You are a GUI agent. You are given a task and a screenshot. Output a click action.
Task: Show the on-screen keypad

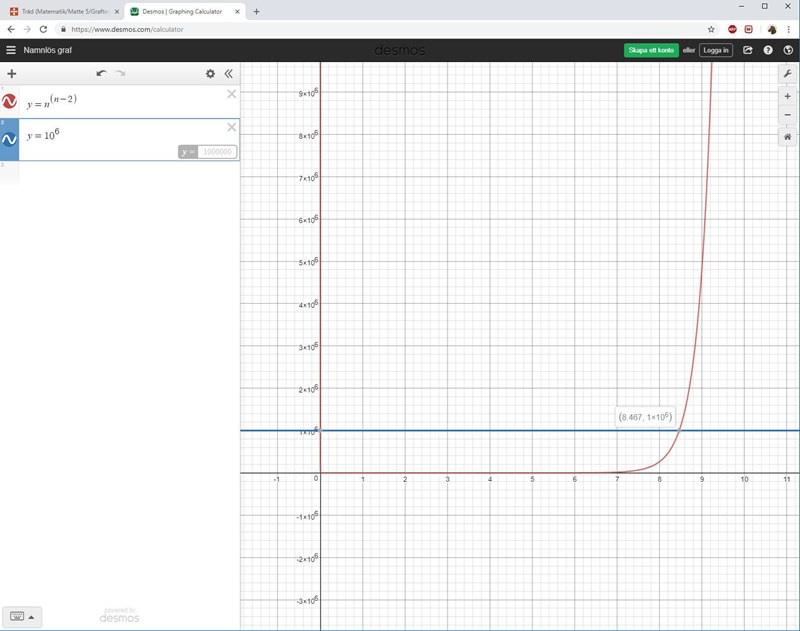21,616
